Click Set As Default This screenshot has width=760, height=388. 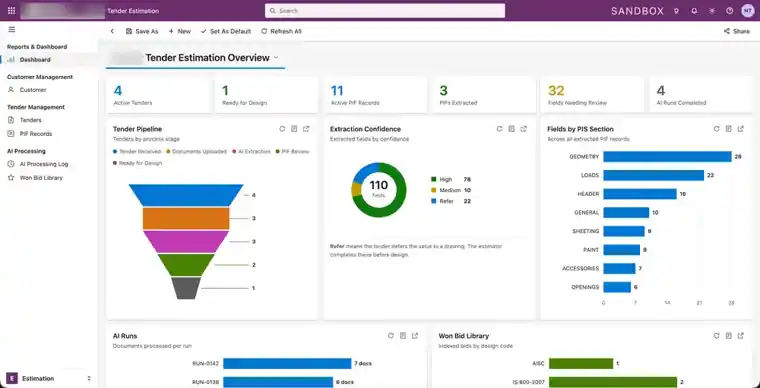click(x=226, y=31)
